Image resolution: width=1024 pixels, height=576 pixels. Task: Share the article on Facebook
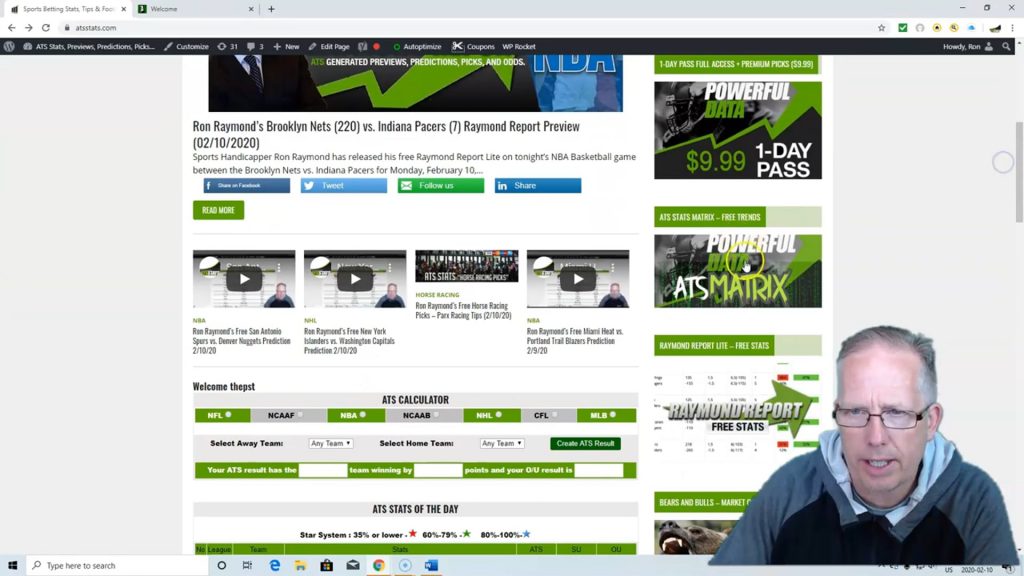(x=246, y=185)
